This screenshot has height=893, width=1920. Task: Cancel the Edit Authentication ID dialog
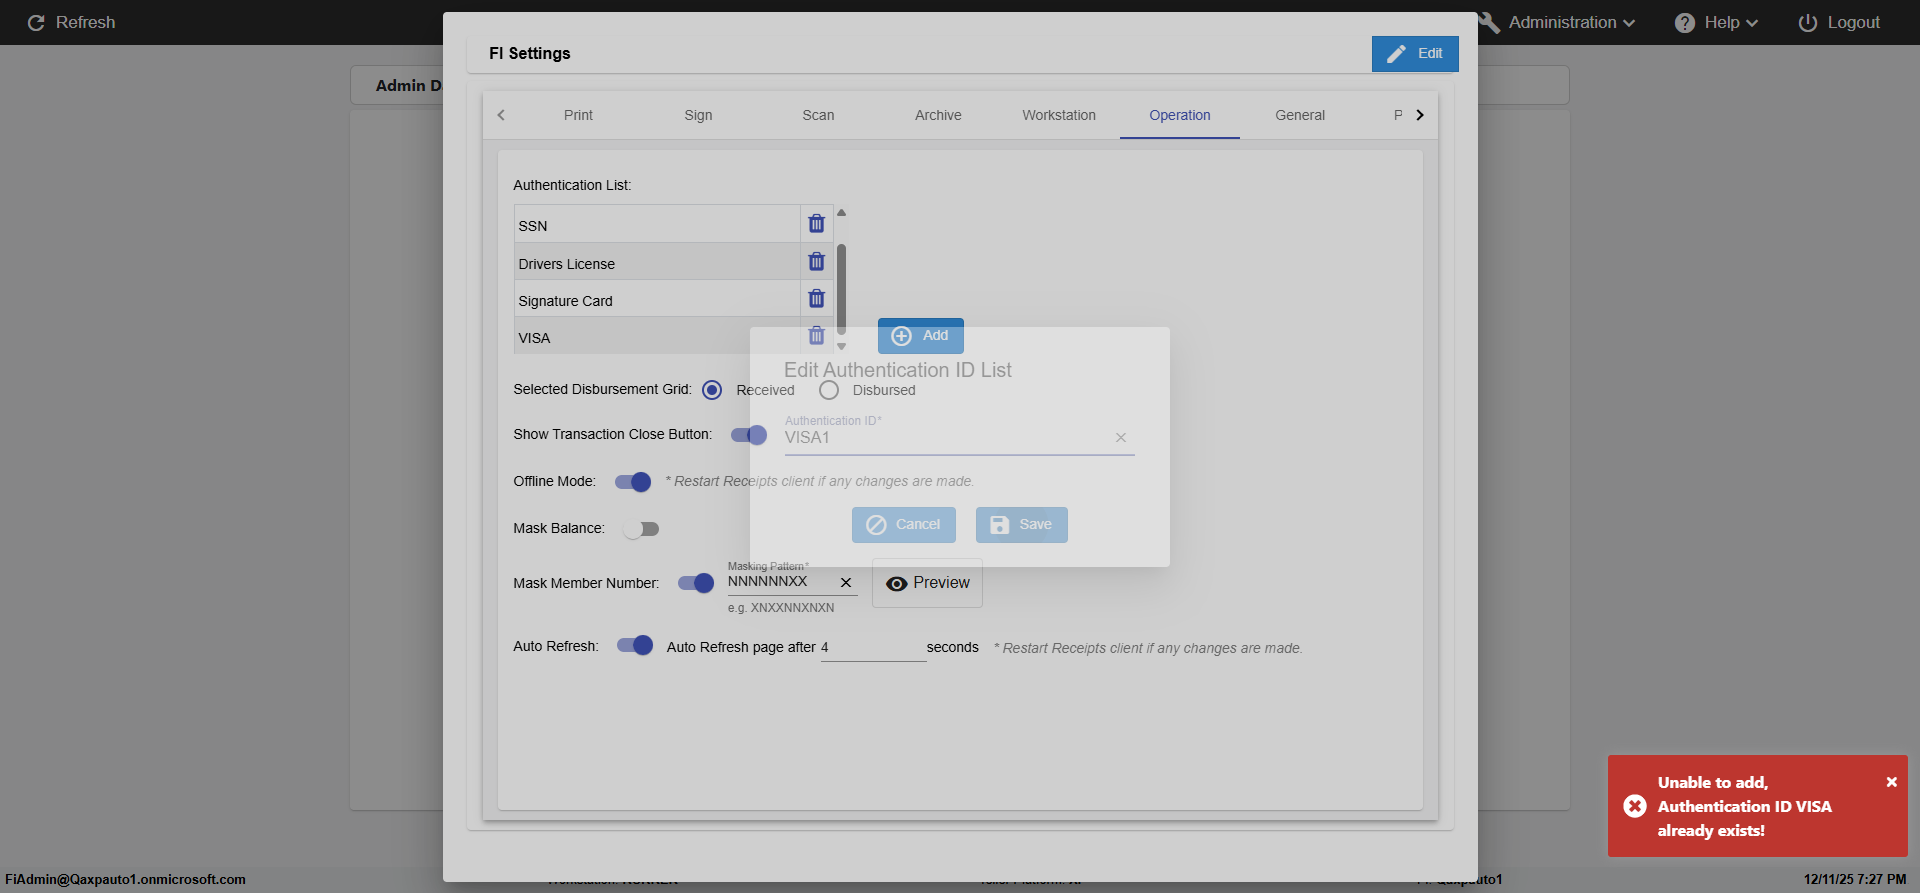pyautogui.click(x=903, y=525)
